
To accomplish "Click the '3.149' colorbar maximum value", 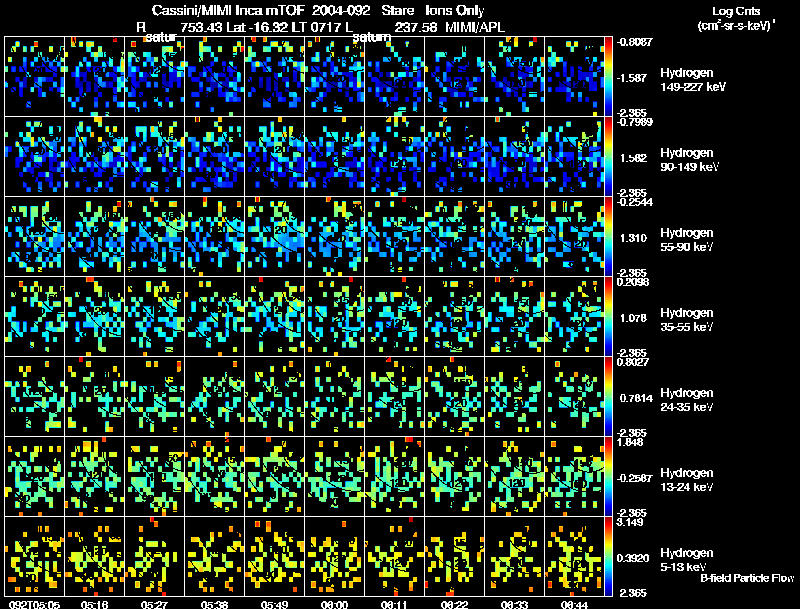I will [x=629, y=522].
